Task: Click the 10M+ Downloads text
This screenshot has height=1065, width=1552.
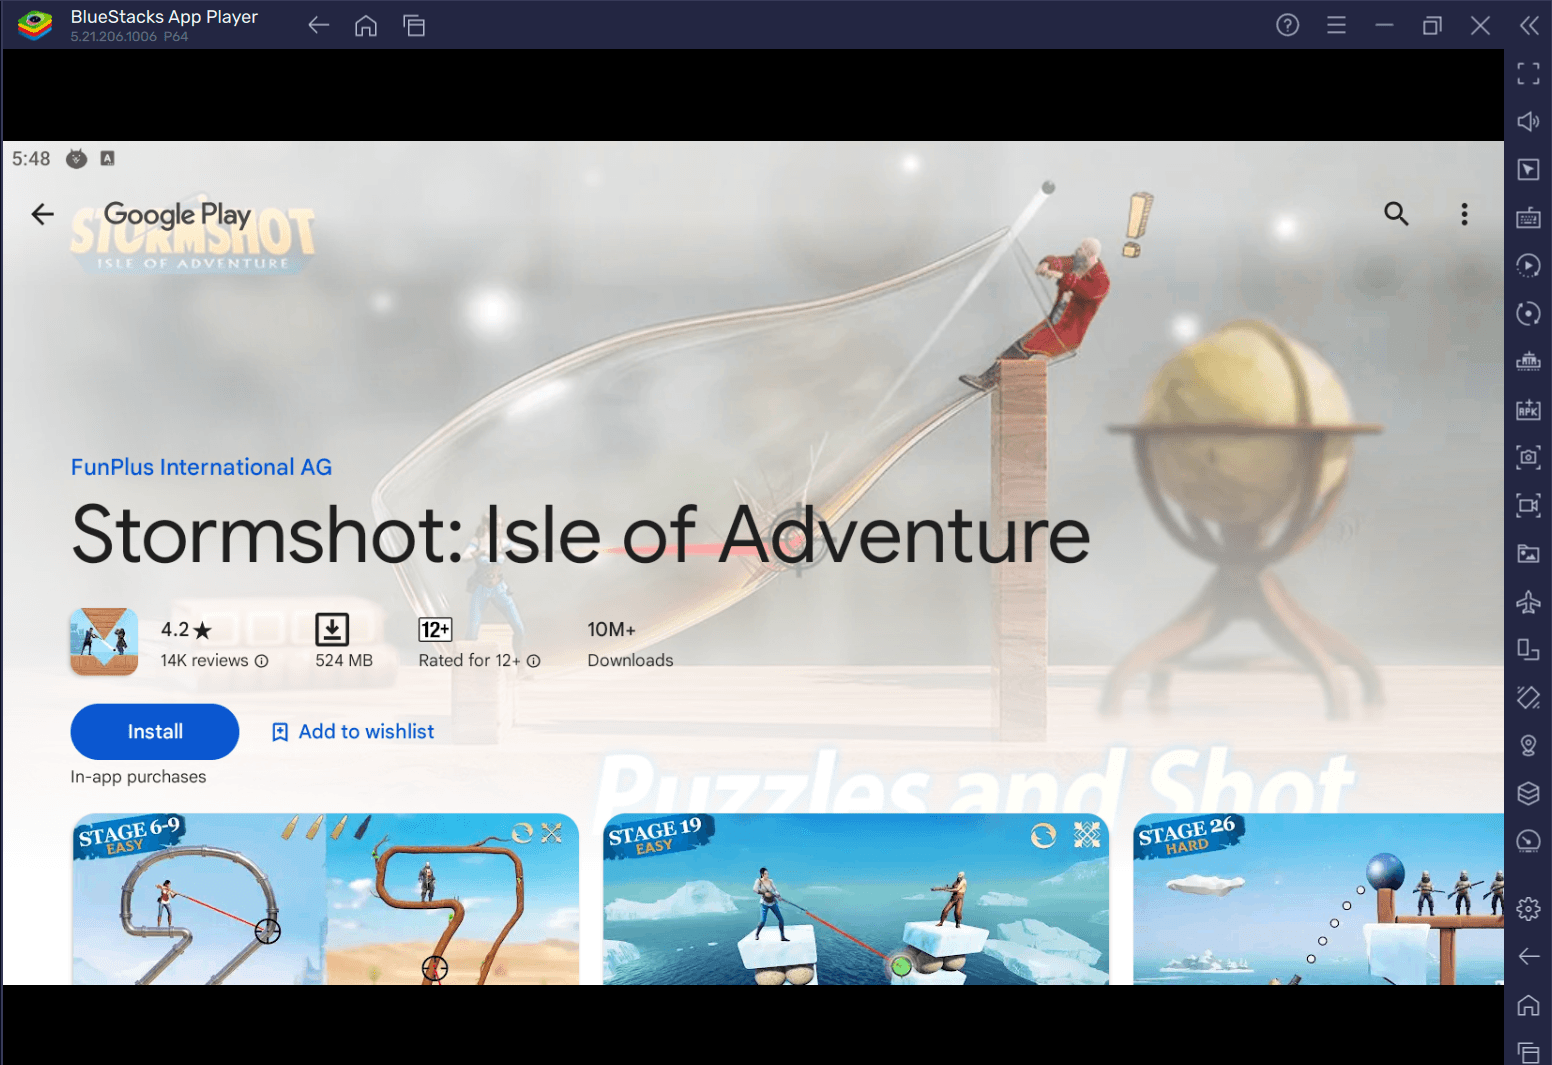Action: pos(630,644)
